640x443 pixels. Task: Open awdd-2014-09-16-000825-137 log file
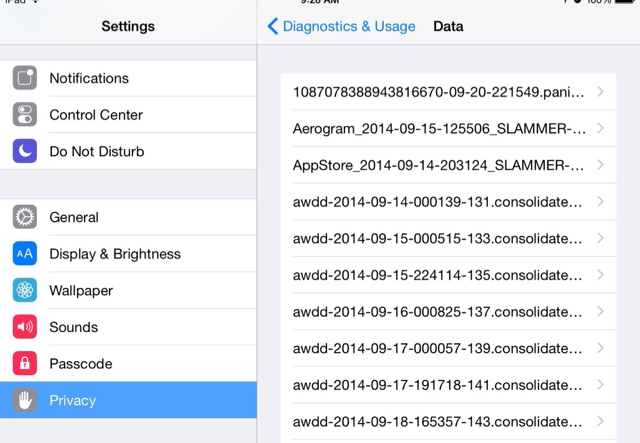438,312
